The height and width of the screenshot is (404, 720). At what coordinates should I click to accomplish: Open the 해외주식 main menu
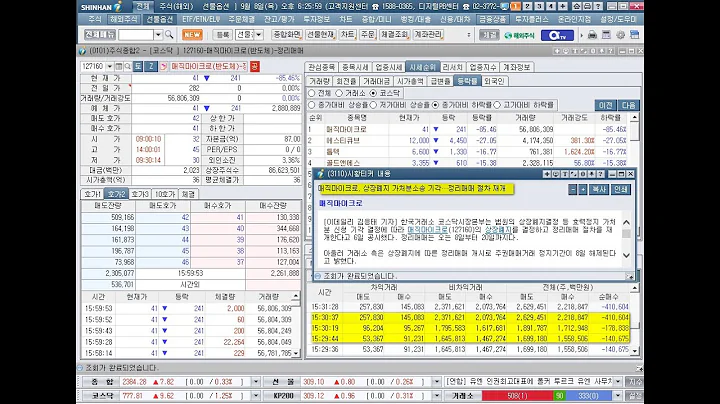coord(124,19)
